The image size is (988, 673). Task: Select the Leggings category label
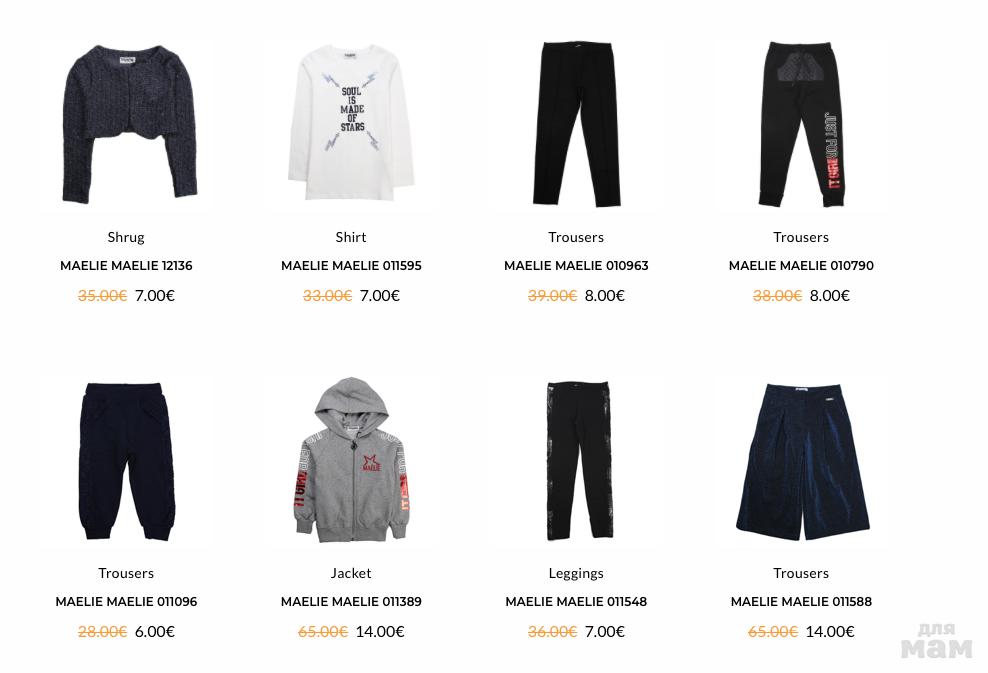[576, 573]
